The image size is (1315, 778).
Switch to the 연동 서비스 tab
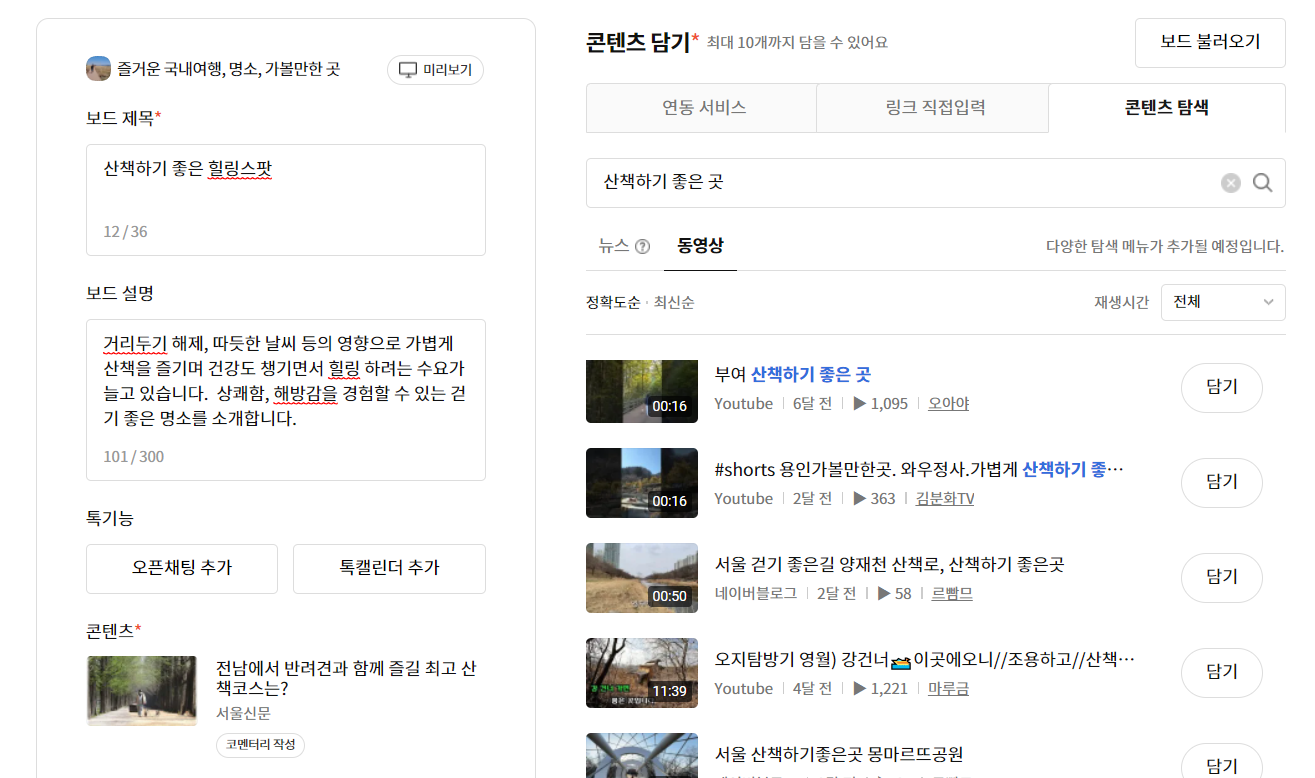702,108
